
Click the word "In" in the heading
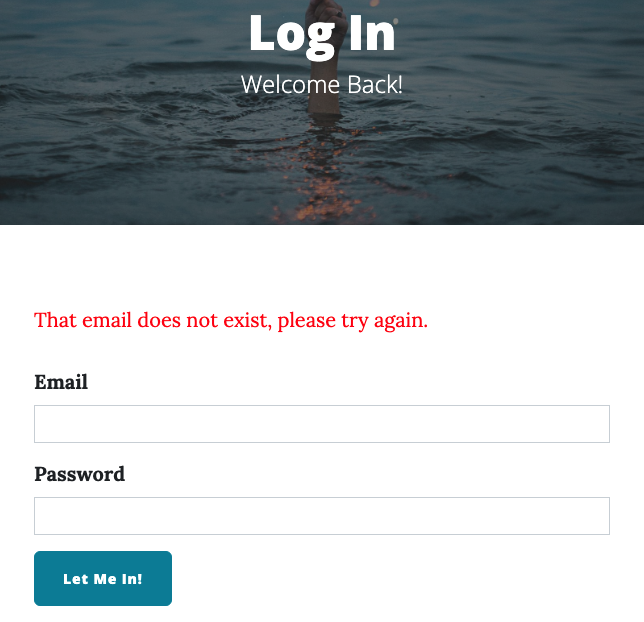point(372,33)
